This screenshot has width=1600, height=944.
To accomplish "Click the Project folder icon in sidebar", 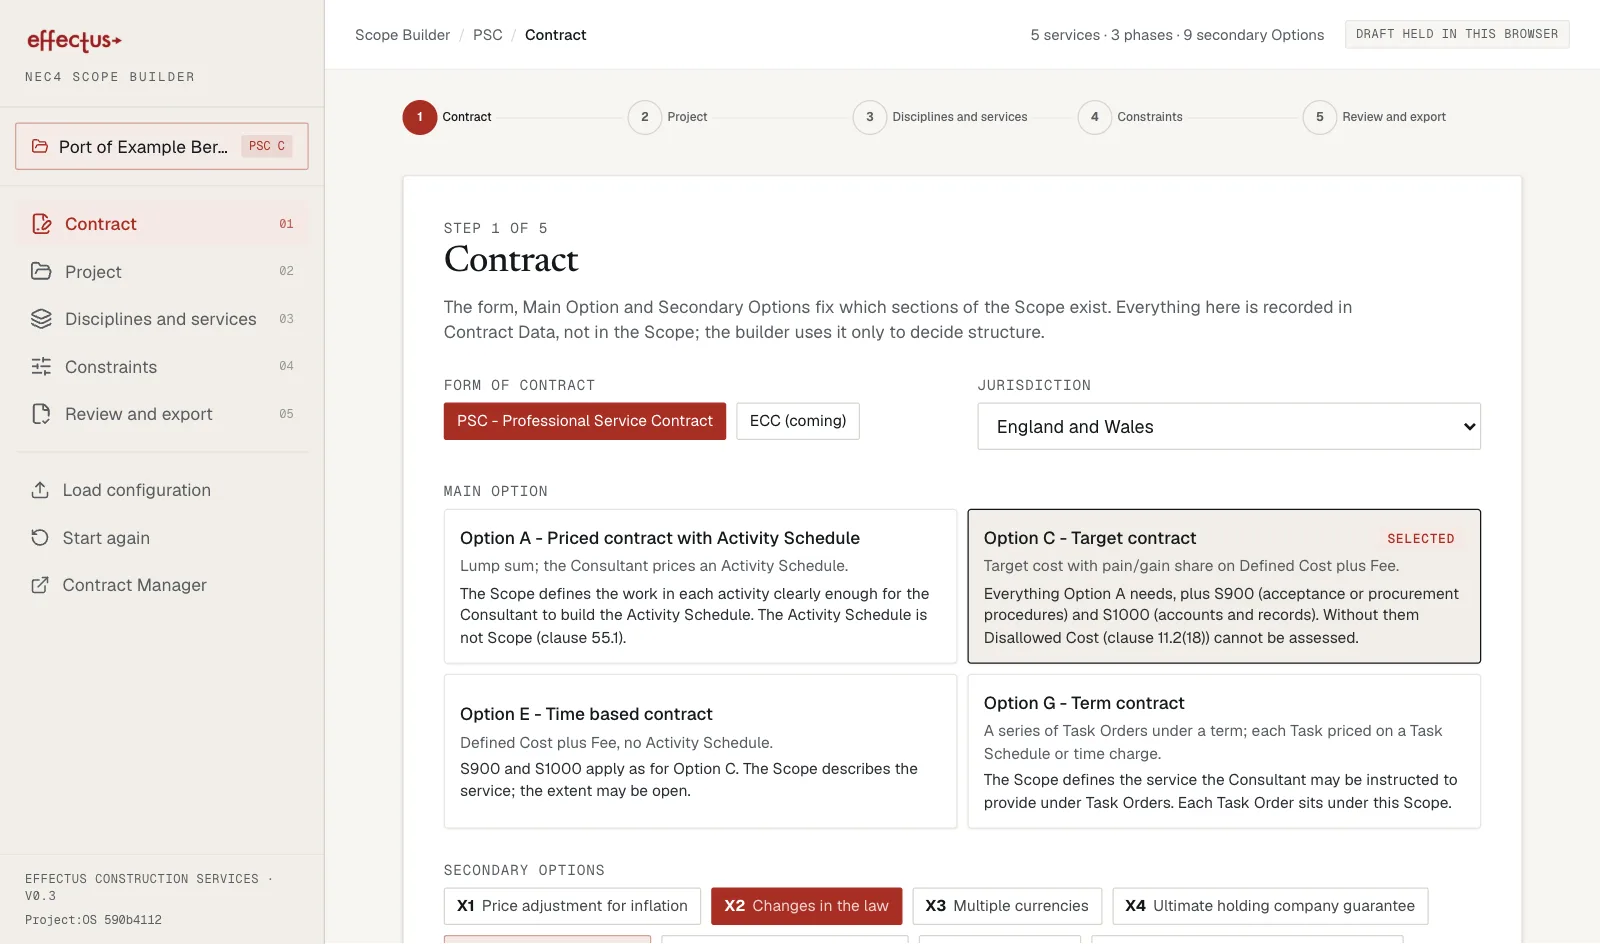I will pos(41,271).
